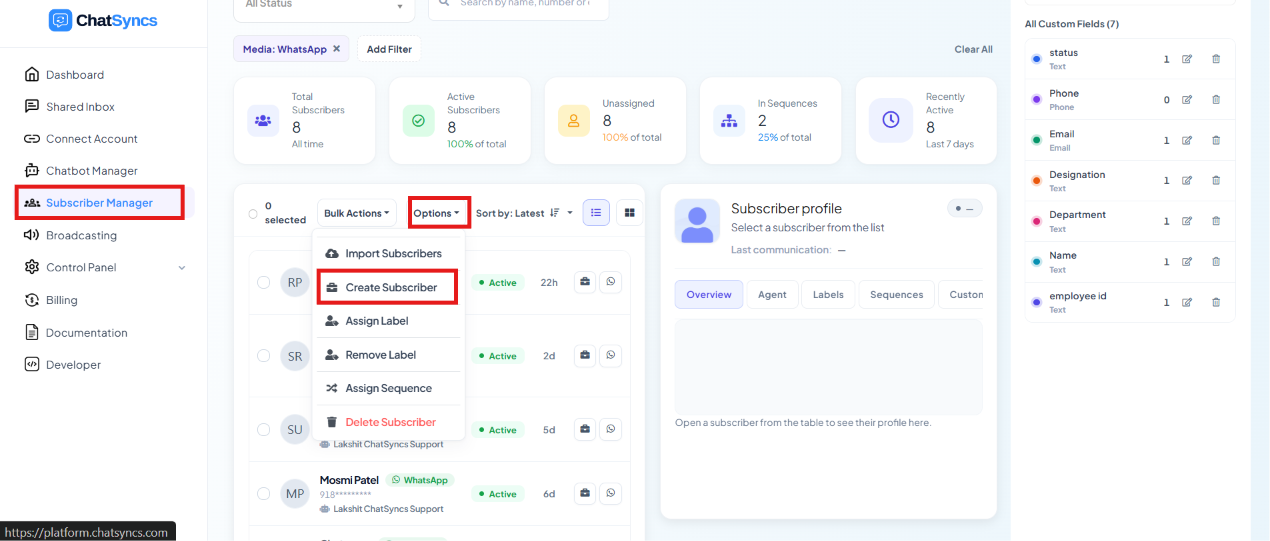
Task: Edit the Name custom field
Action: (x=1187, y=261)
